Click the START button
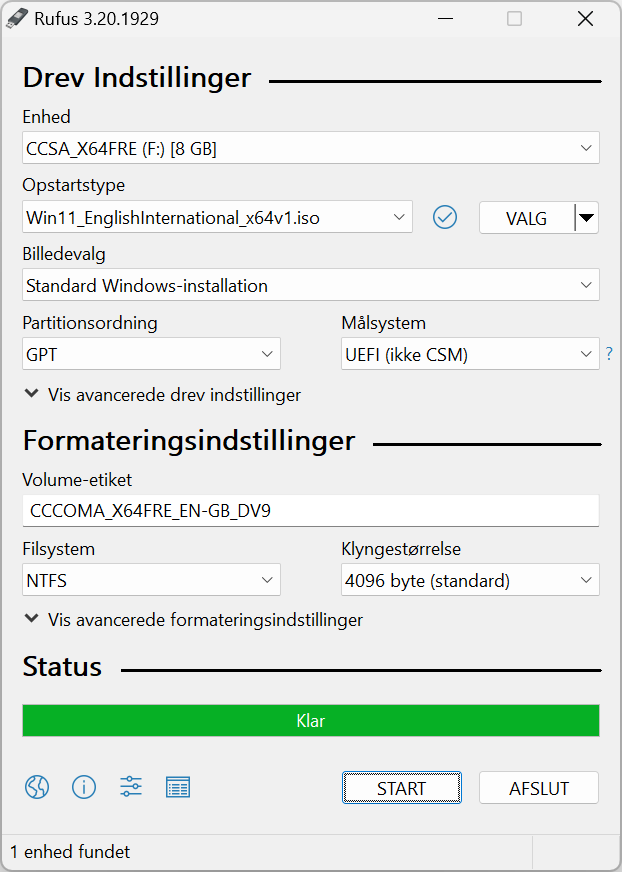The width and height of the screenshot is (622, 872). (x=402, y=787)
